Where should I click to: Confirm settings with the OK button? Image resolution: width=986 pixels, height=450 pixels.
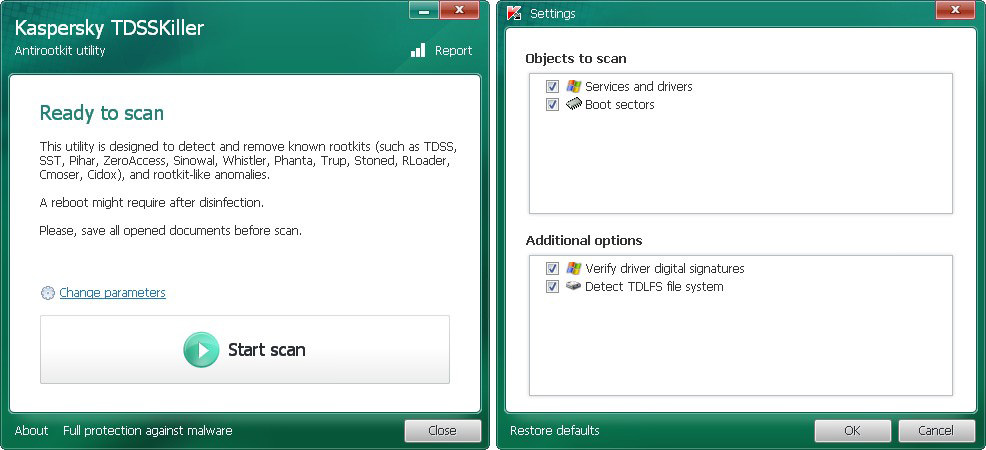click(x=852, y=431)
